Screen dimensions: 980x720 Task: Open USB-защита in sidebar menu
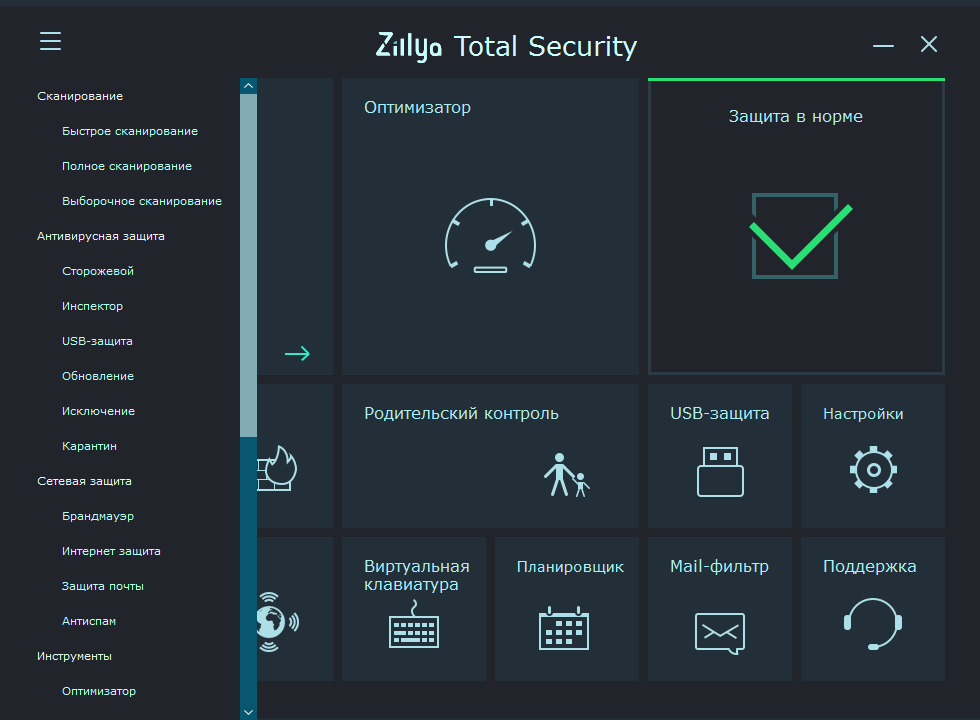(x=98, y=341)
